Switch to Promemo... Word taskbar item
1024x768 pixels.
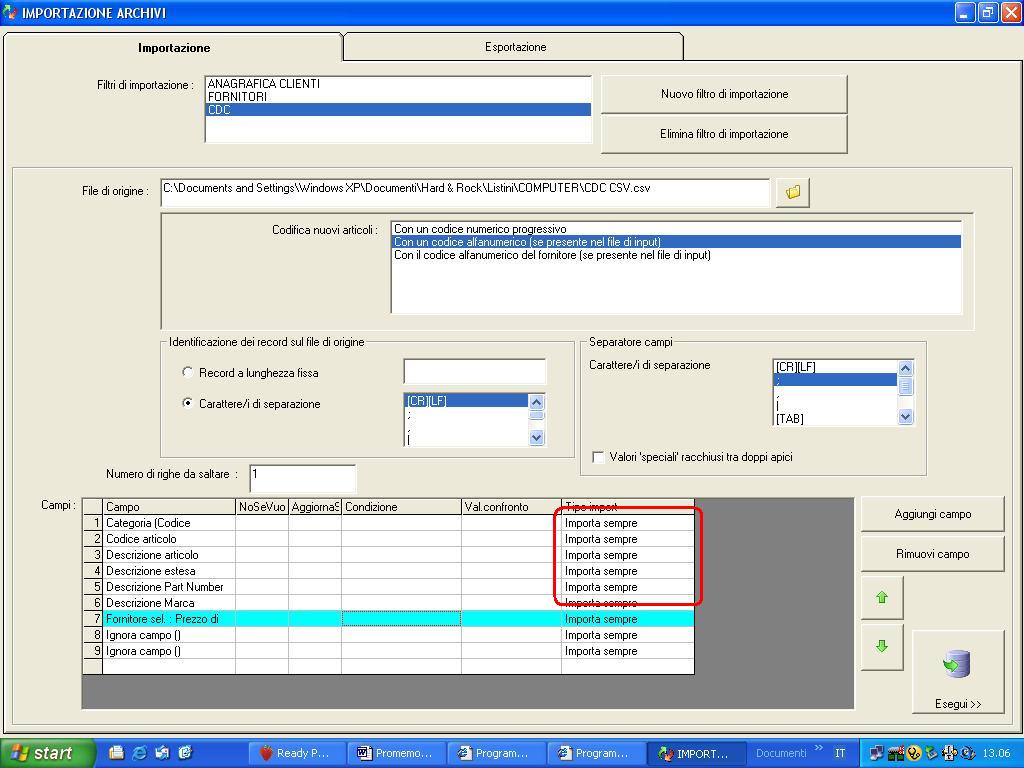point(396,753)
